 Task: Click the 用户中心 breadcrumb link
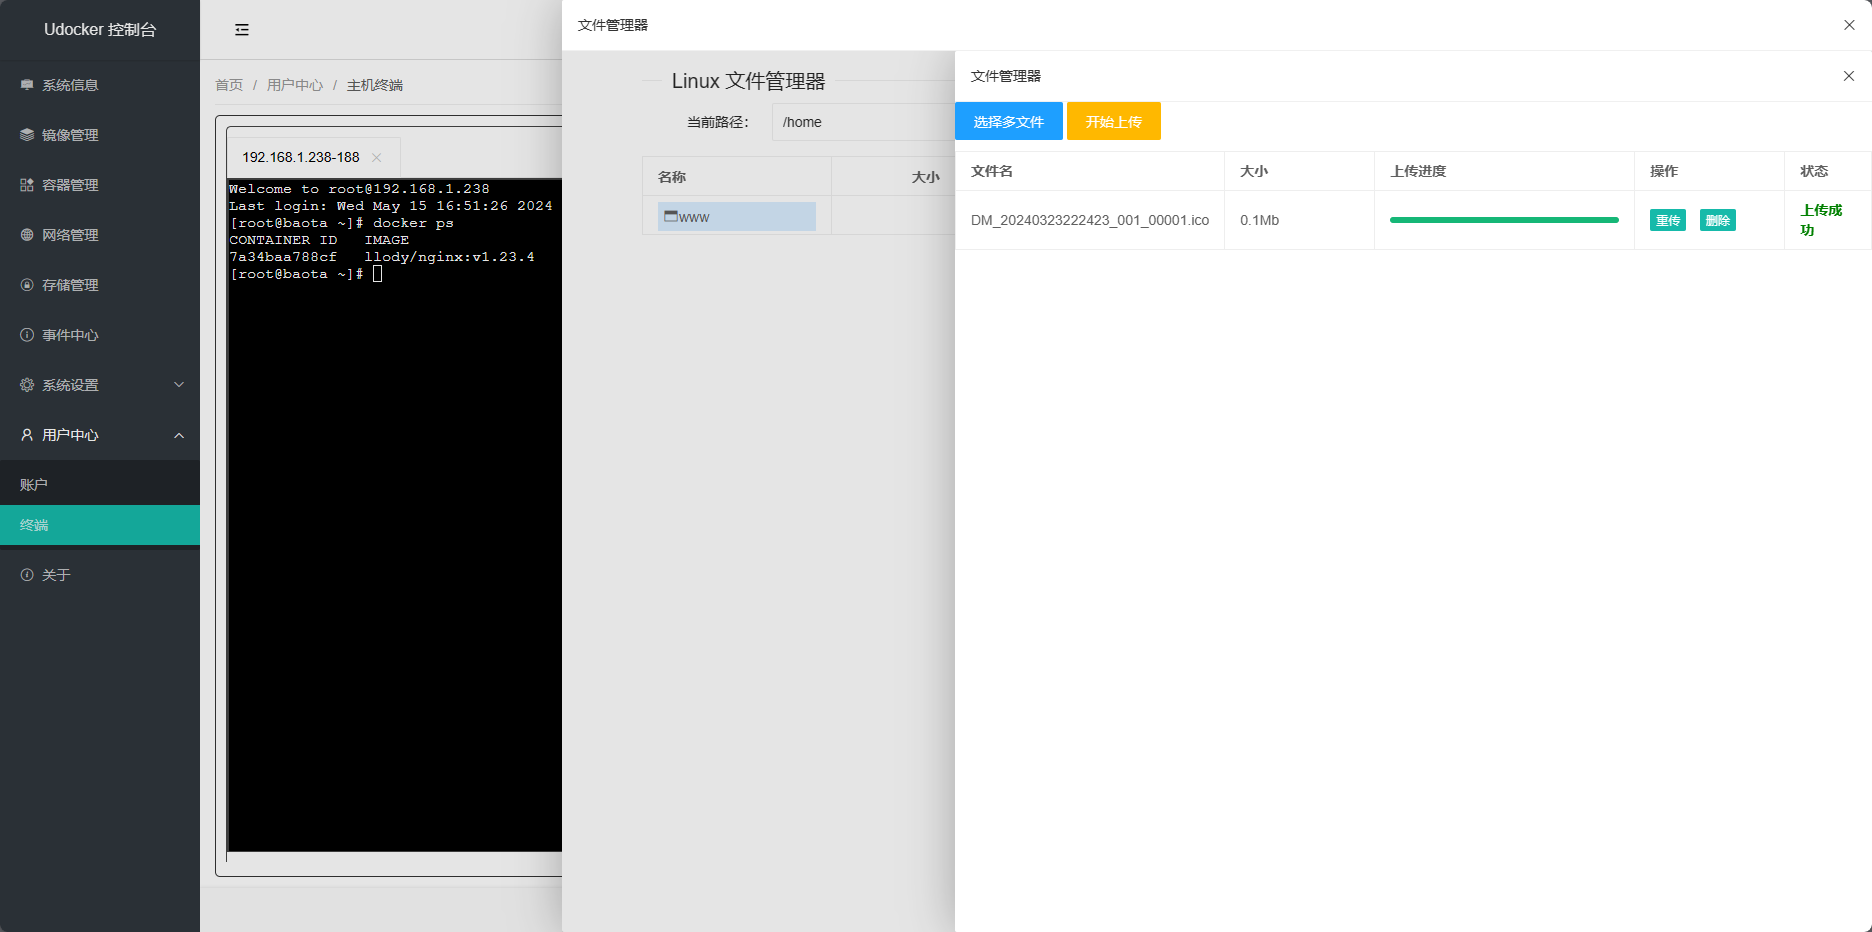(x=295, y=85)
